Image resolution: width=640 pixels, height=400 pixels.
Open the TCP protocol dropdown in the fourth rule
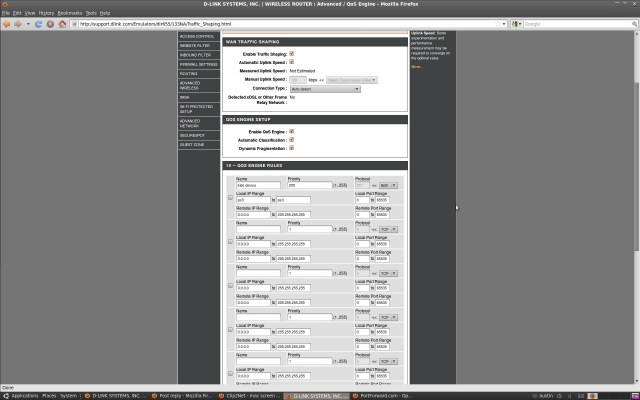coord(388,318)
